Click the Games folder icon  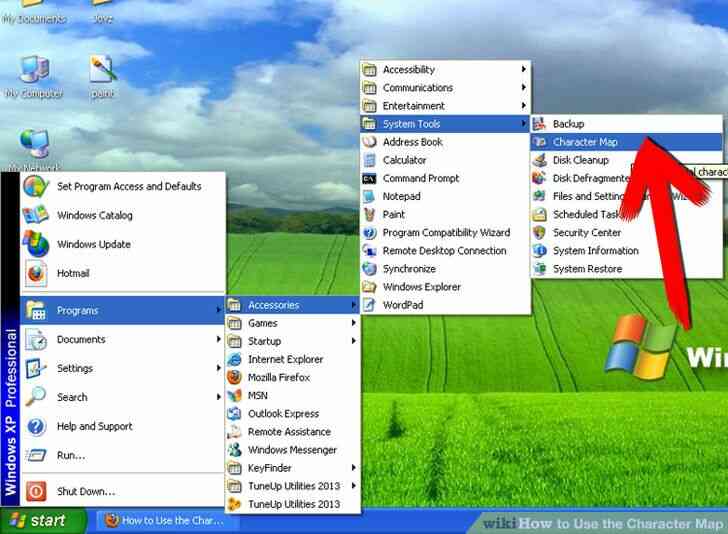pyautogui.click(x=234, y=323)
